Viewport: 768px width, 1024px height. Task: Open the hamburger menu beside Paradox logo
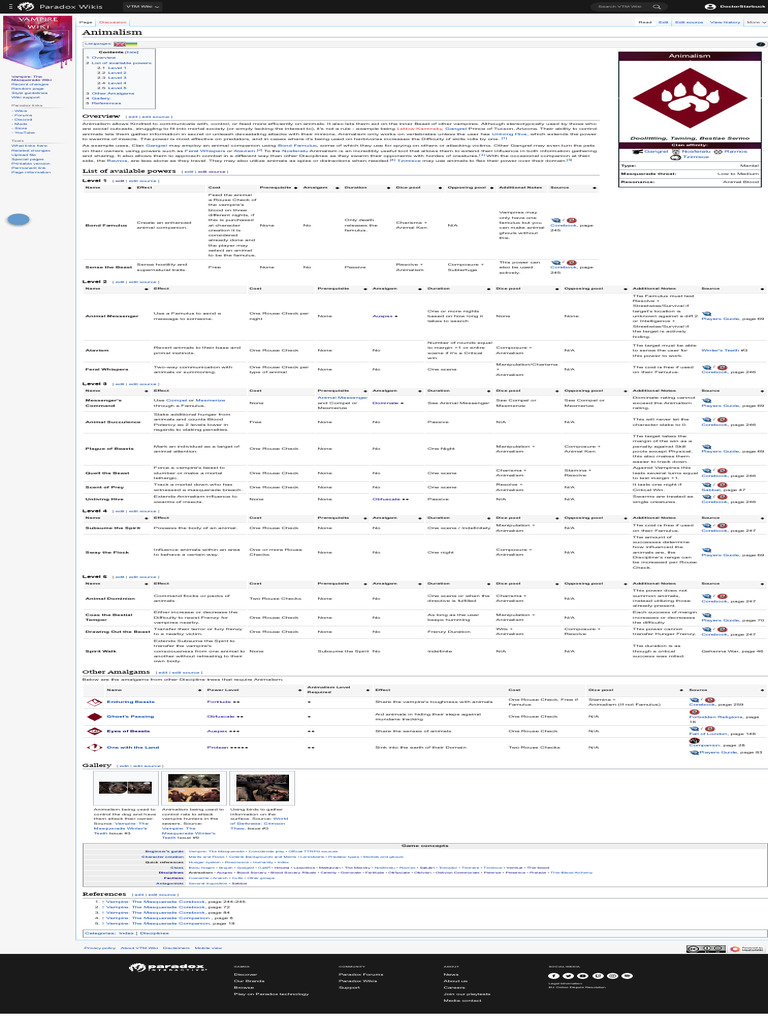(x=10, y=7)
